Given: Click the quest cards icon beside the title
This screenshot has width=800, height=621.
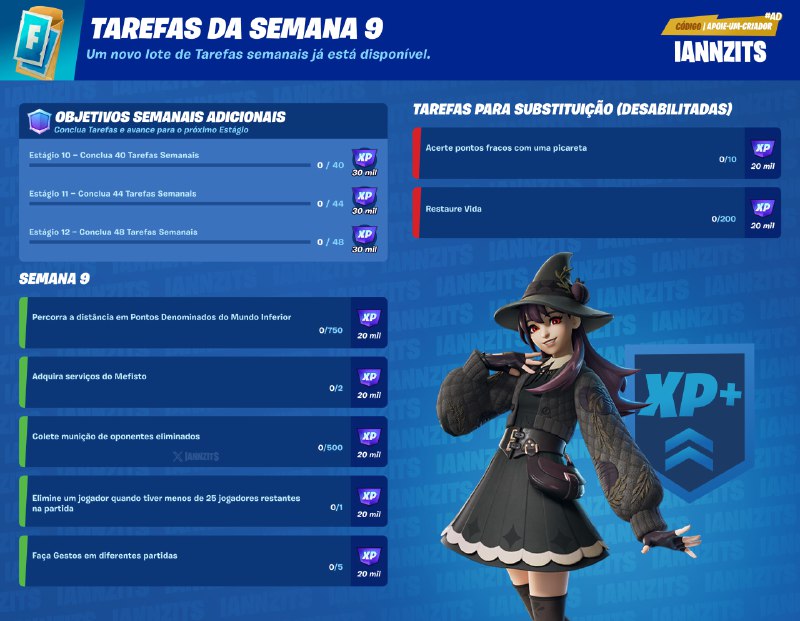Looking at the screenshot, I should point(38,42).
